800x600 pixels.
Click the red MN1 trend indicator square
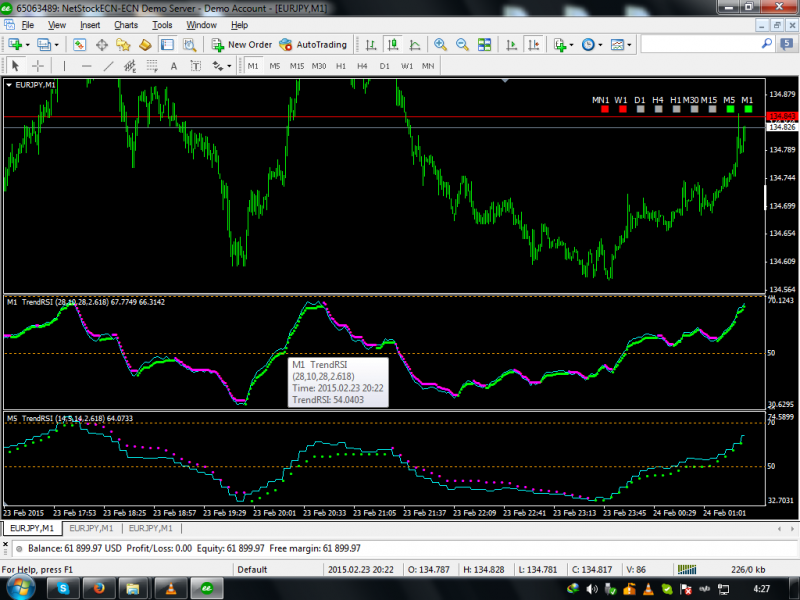tap(604, 109)
